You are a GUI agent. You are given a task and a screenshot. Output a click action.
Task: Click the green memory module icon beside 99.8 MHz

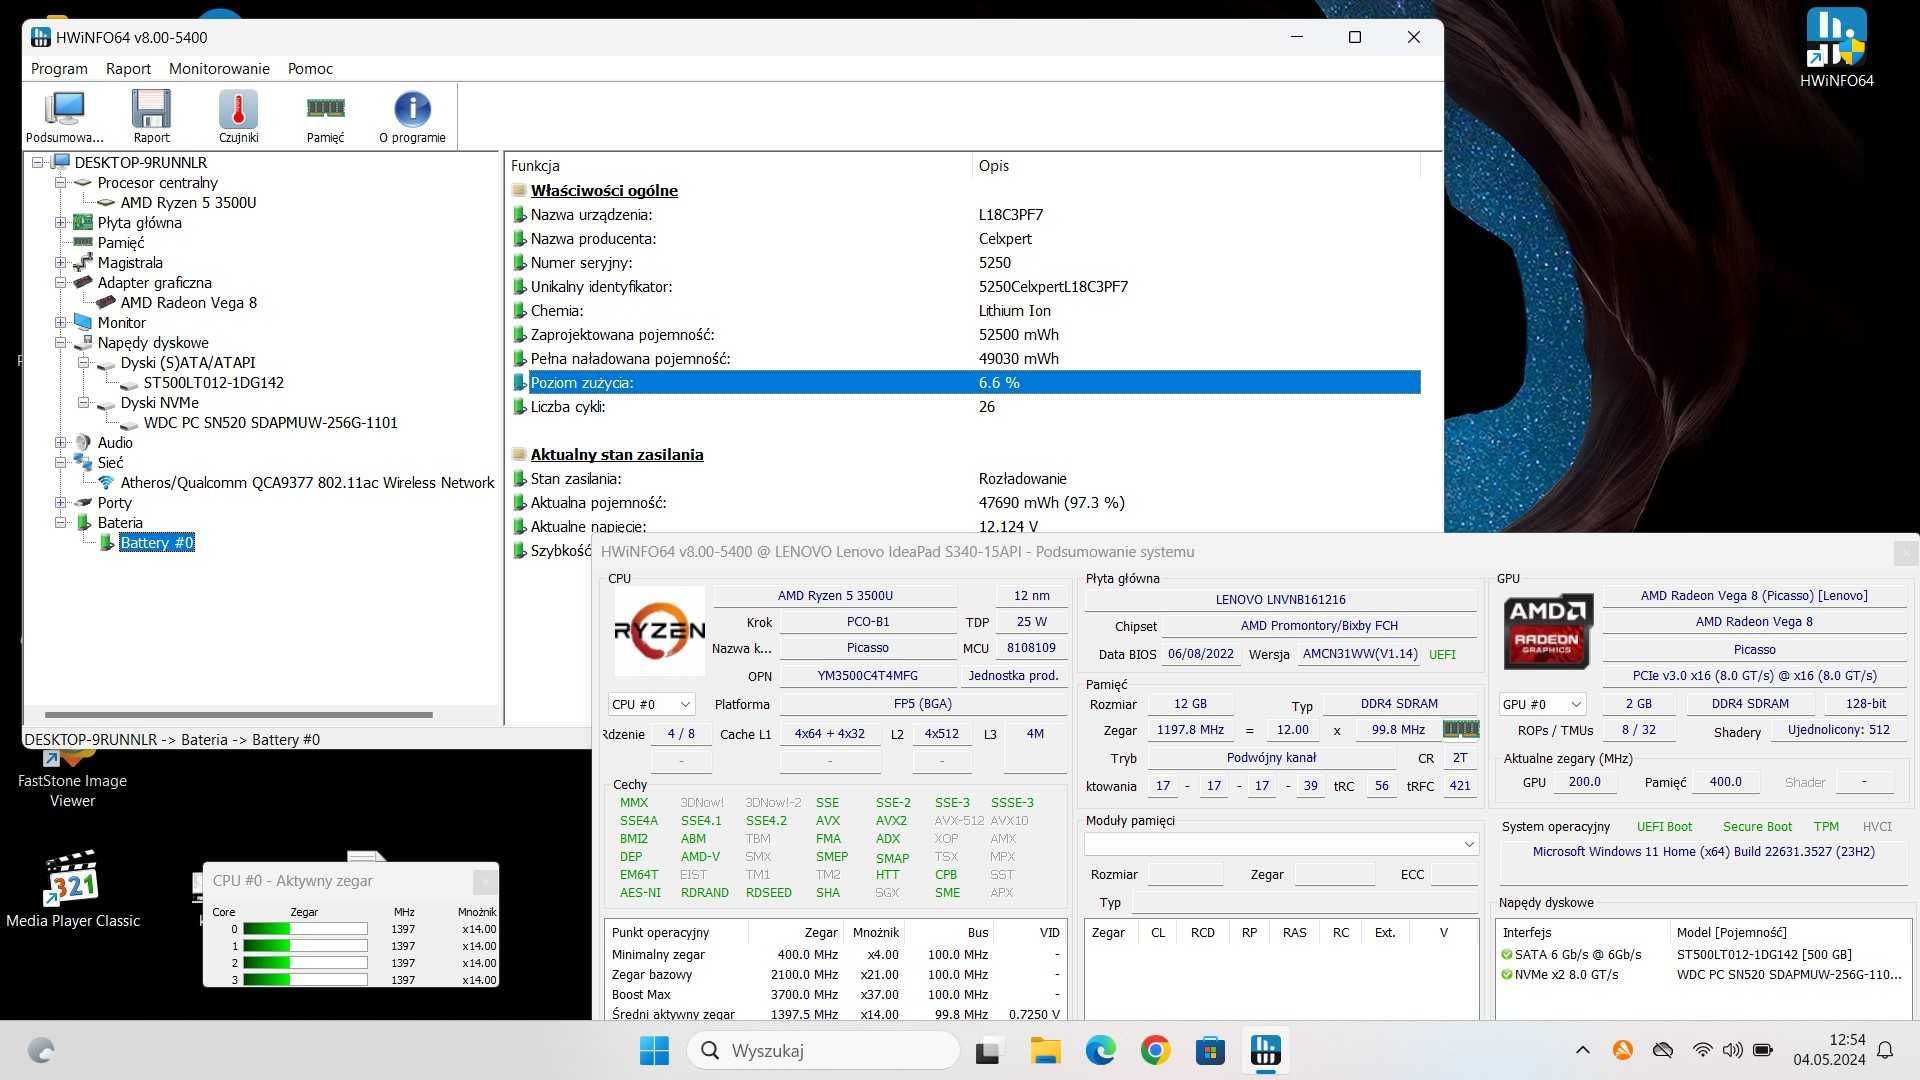[1460, 729]
